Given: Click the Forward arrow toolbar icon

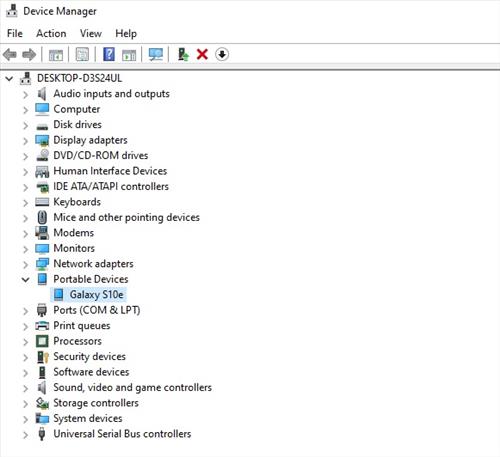Looking at the screenshot, I should point(29,54).
